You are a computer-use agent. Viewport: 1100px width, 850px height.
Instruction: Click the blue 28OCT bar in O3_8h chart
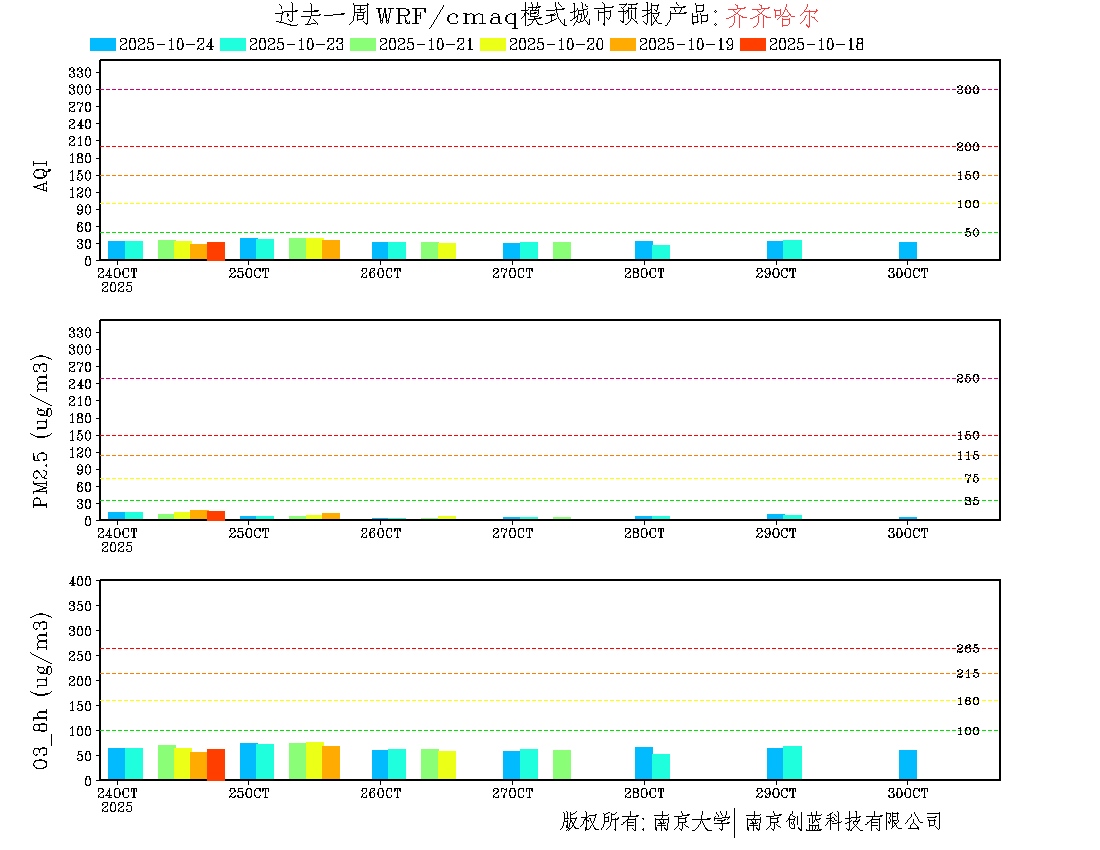pyautogui.click(x=644, y=763)
